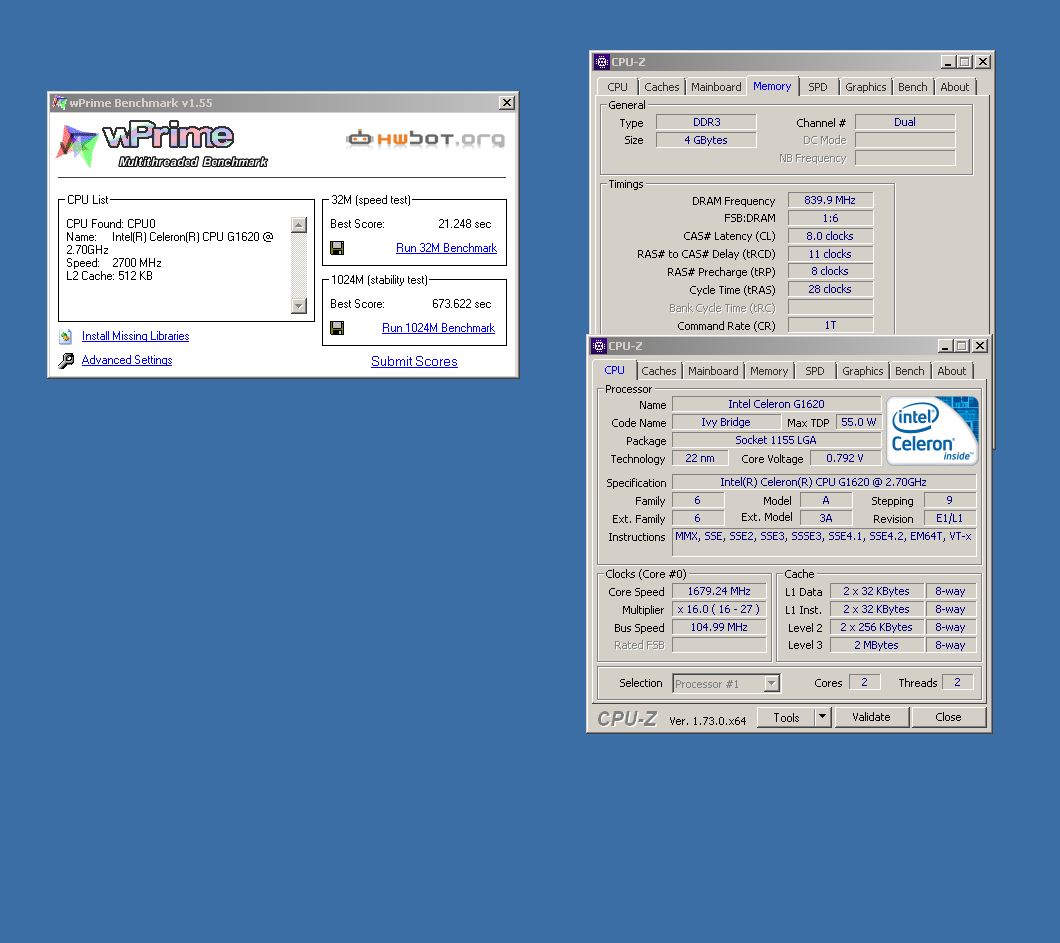Screen dimensions: 1060x943
Task: Expand the Tools dropdown arrow
Action: pos(822,717)
